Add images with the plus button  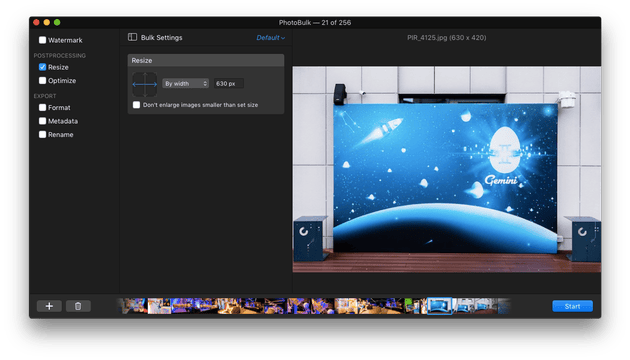pos(49,306)
